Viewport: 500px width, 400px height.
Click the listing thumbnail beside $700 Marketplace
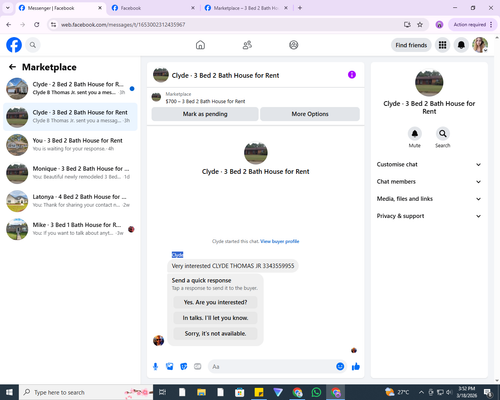click(x=156, y=97)
